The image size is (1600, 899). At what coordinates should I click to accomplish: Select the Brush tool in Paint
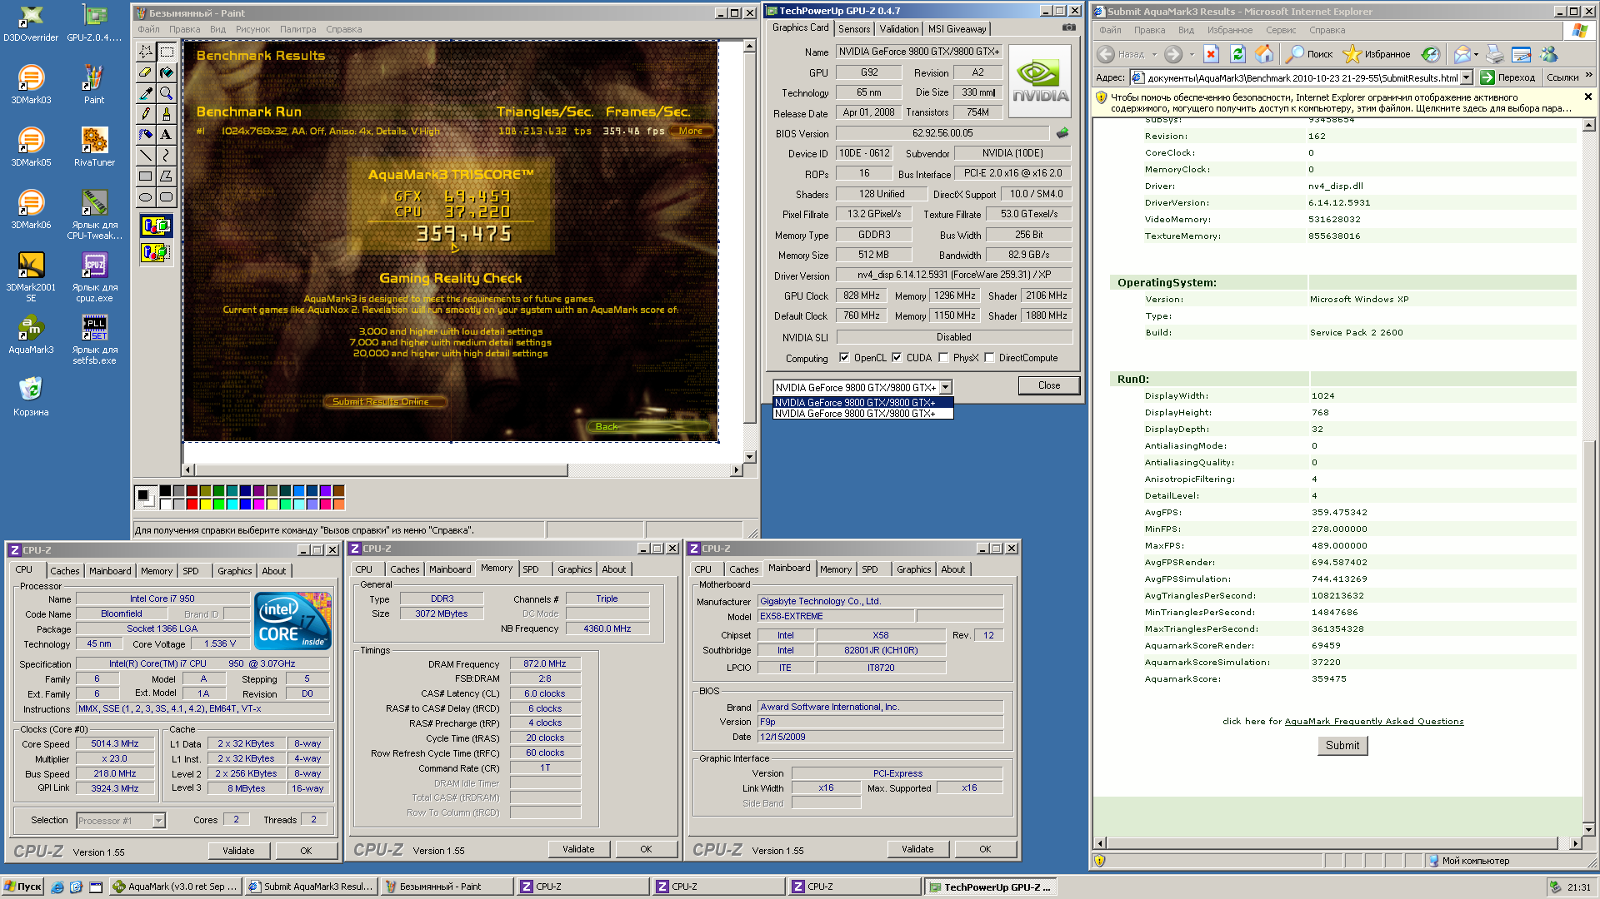[x=166, y=114]
